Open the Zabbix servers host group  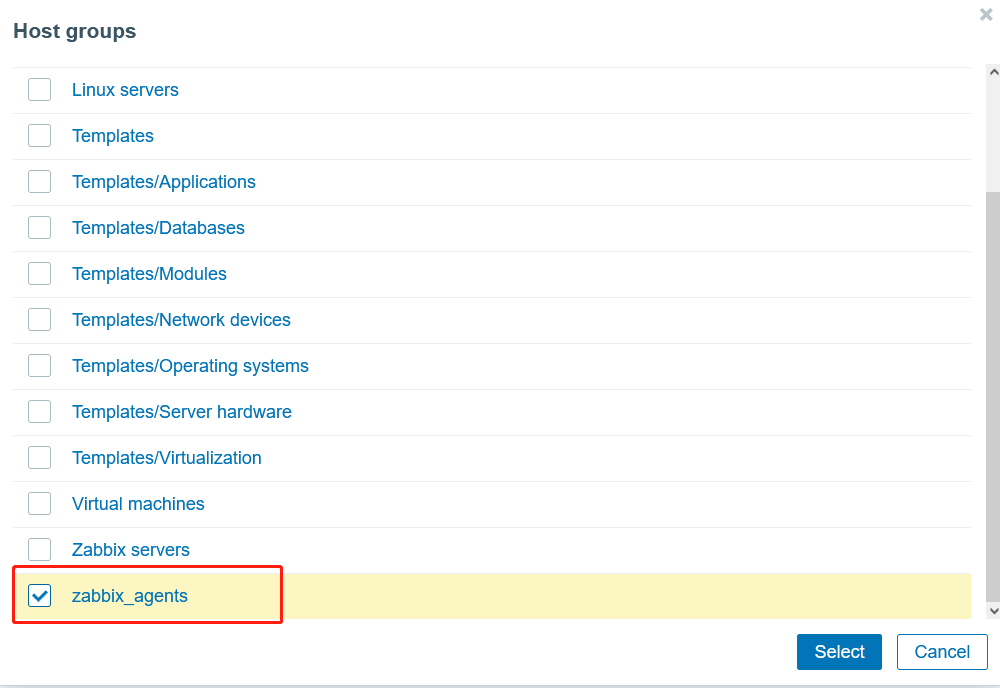coord(130,549)
